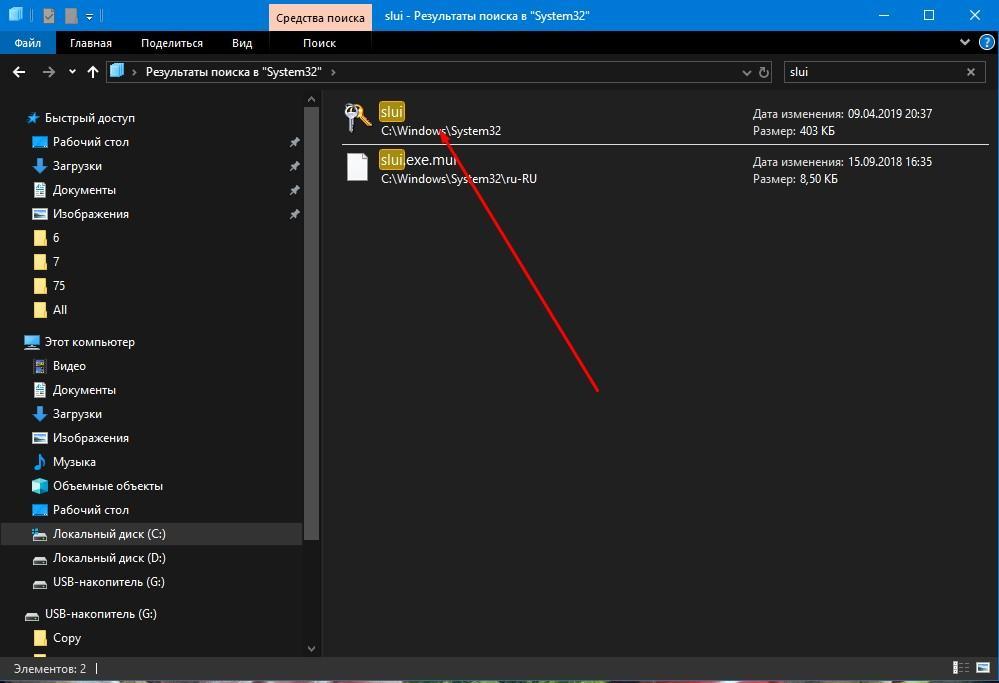Click the breadcrumb chevron after System32 results
The height and width of the screenshot is (683, 999).
click(333, 72)
